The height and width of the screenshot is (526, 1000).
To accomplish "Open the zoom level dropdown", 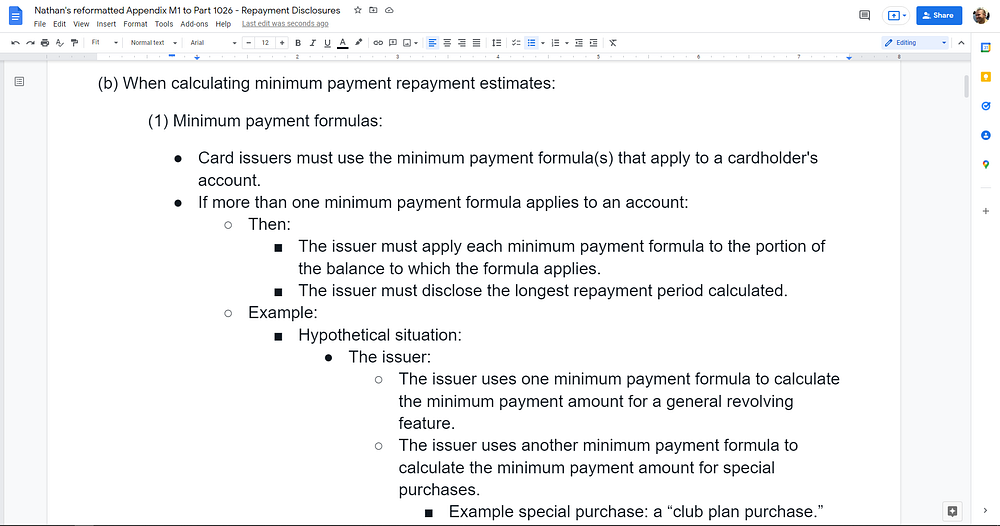I will [x=105, y=43].
